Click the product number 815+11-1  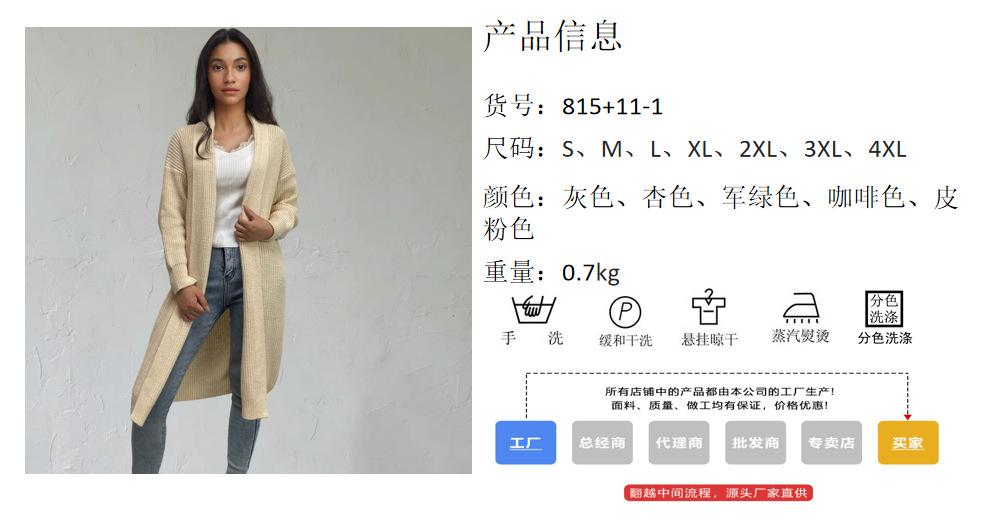pos(612,106)
